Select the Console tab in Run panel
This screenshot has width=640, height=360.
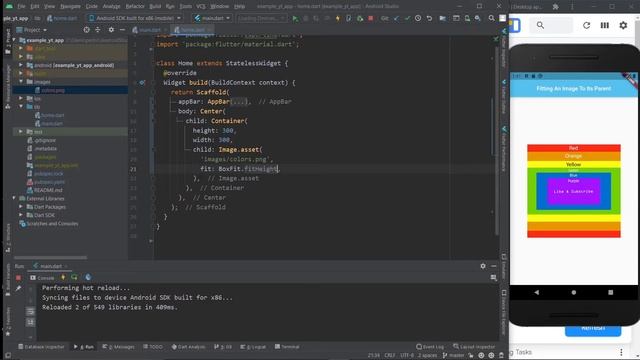click(42, 278)
